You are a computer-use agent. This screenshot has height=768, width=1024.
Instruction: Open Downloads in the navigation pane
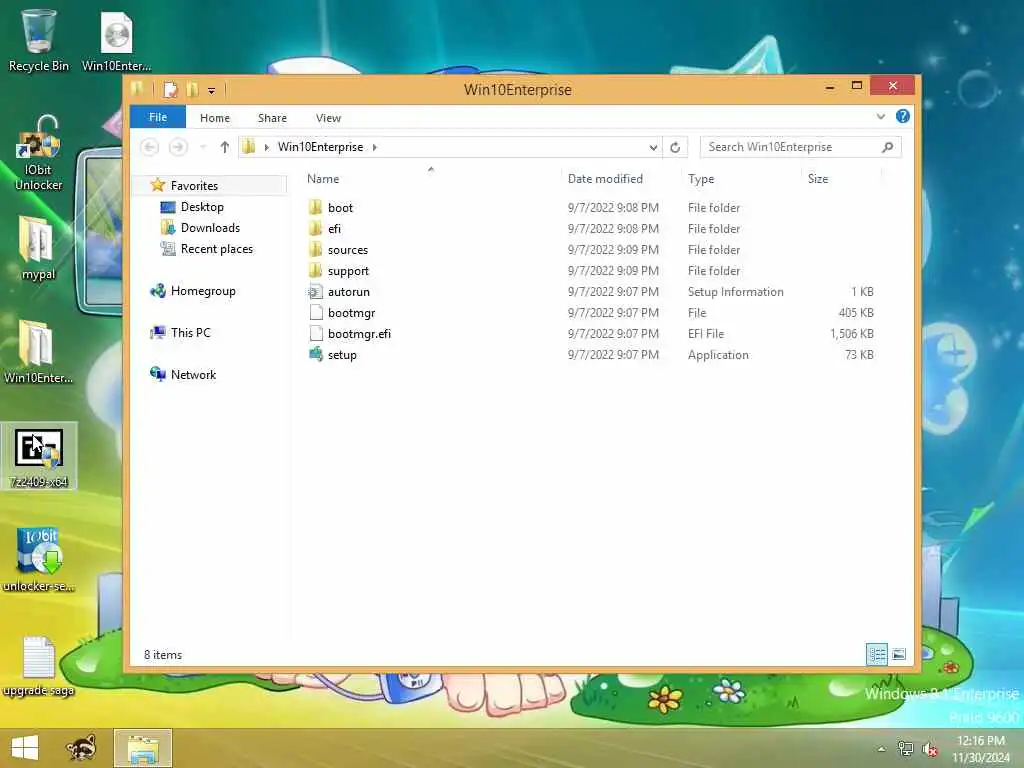(x=210, y=228)
